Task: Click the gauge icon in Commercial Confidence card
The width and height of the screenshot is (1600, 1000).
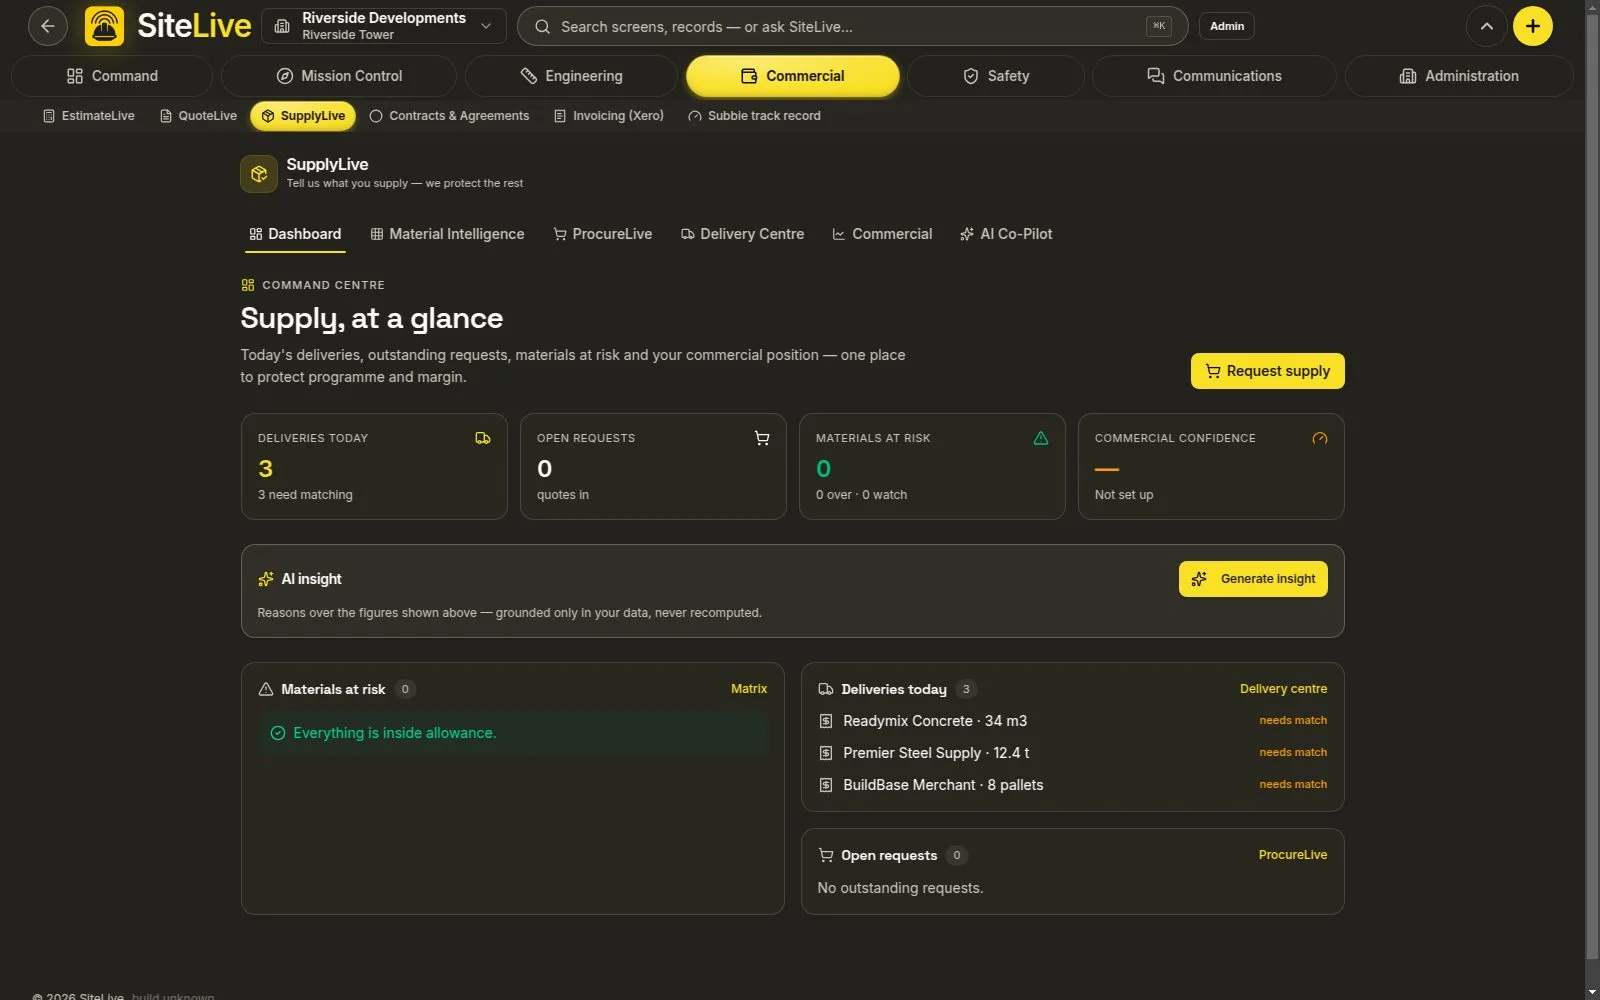Action: tap(1320, 438)
